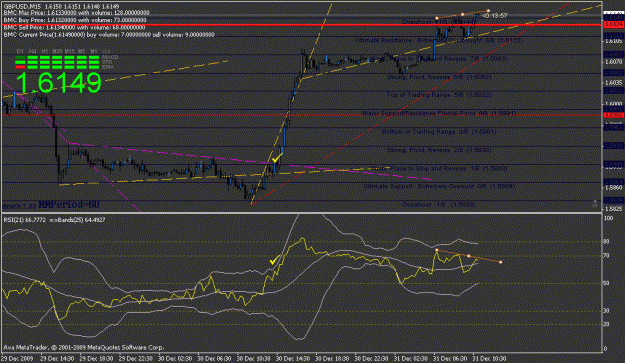Click the EMA row label in signal panel

(108, 67)
